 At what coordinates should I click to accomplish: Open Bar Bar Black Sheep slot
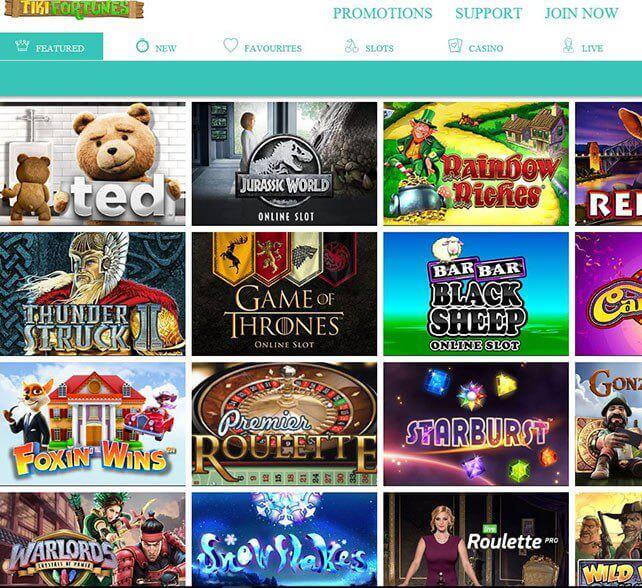point(476,294)
